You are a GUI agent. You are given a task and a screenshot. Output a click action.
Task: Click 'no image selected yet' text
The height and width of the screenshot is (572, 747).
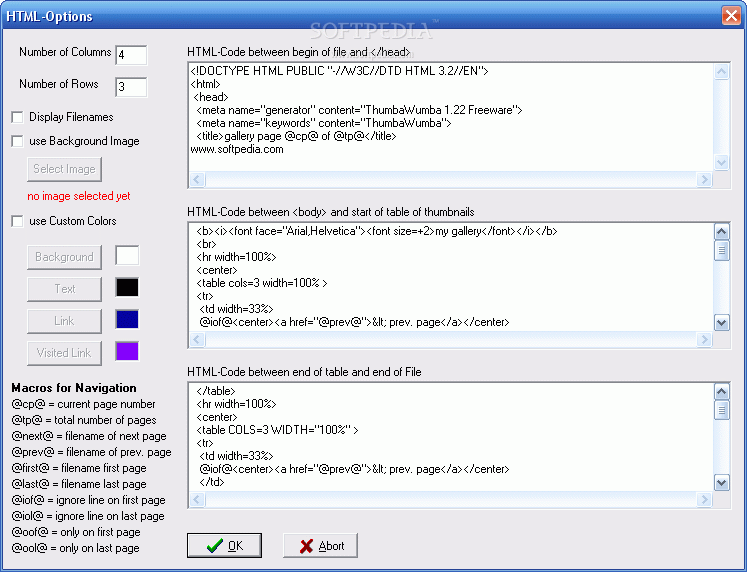(x=79, y=196)
